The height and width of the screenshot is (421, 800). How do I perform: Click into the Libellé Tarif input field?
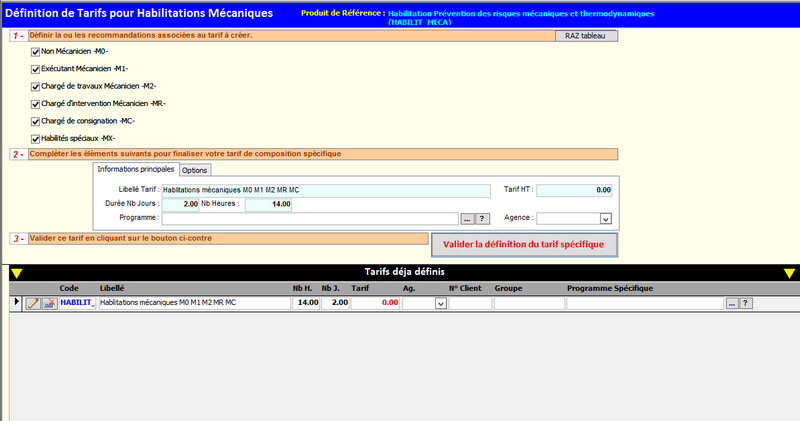coord(325,190)
